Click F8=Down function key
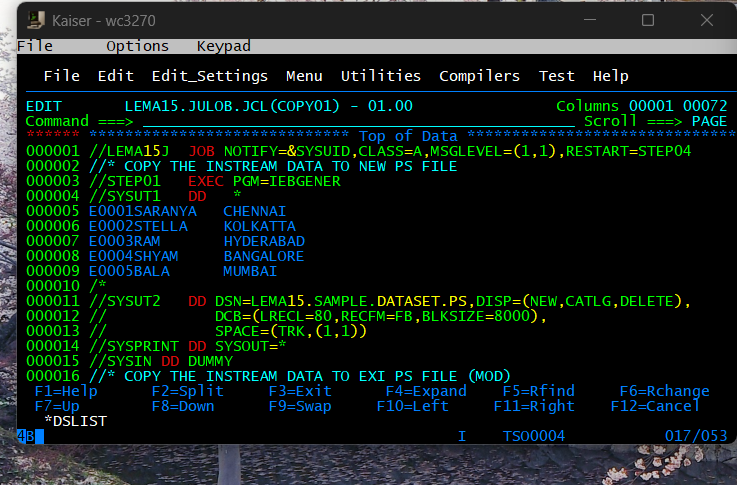Image resolution: width=737 pixels, height=485 pixels. [183, 406]
